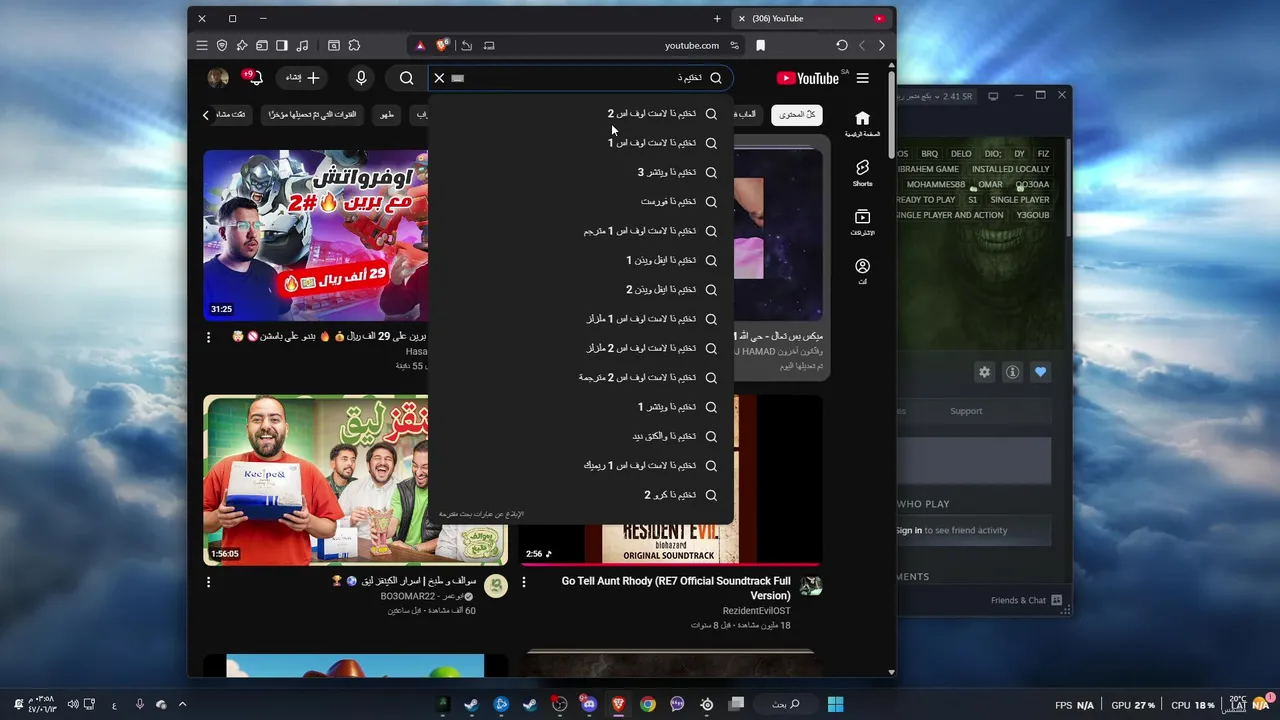The height and width of the screenshot is (720, 1280).
Task: Click the Brave Shields lion icon
Action: 442,46
